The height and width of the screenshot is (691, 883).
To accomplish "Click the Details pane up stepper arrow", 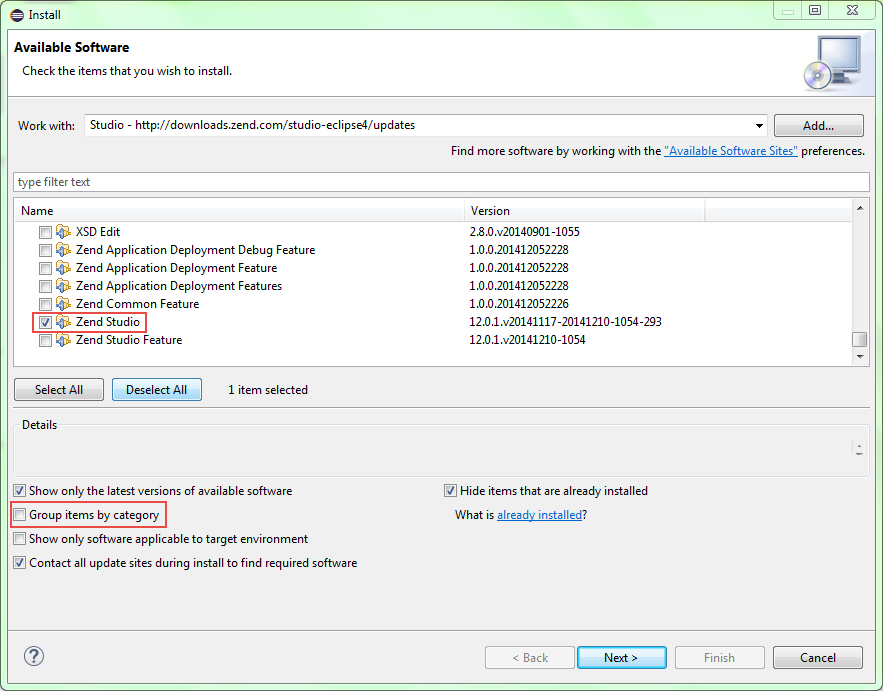I will [859, 446].
